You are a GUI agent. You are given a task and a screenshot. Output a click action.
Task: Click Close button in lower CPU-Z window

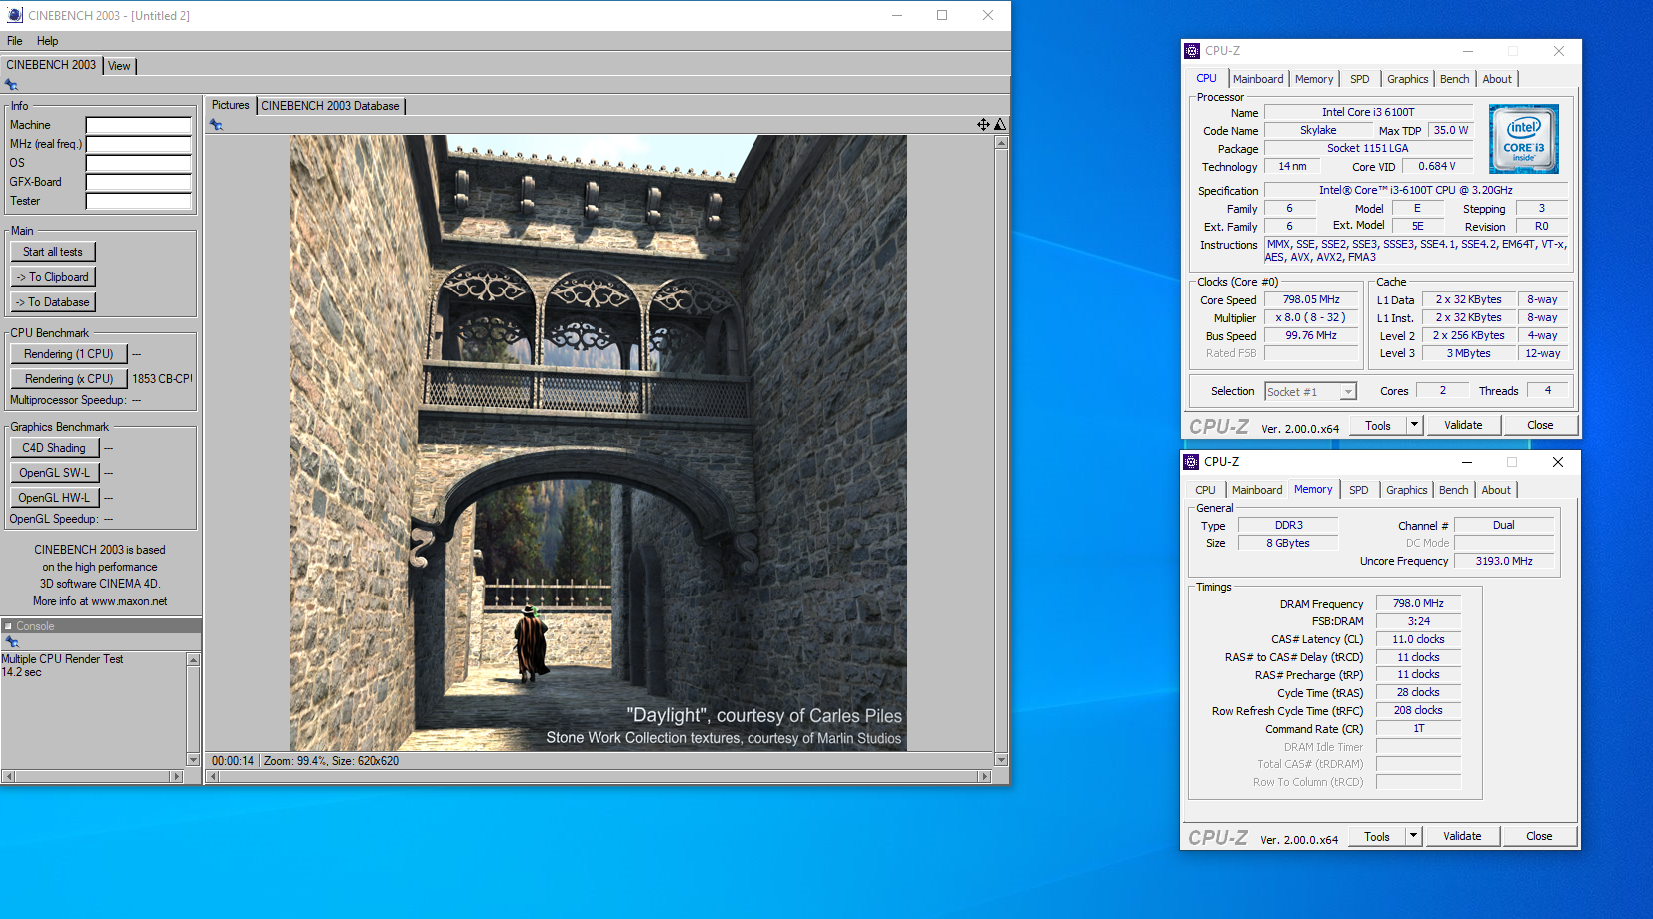(1539, 836)
